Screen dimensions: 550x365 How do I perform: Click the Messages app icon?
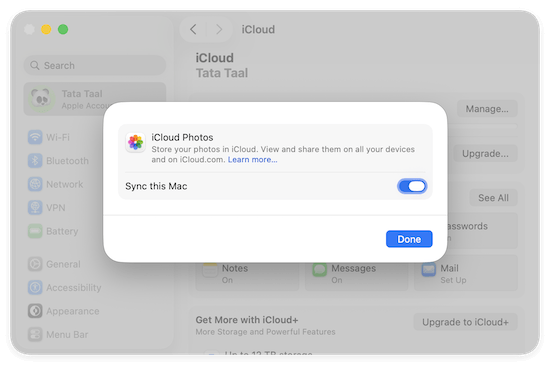(x=319, y=270)
